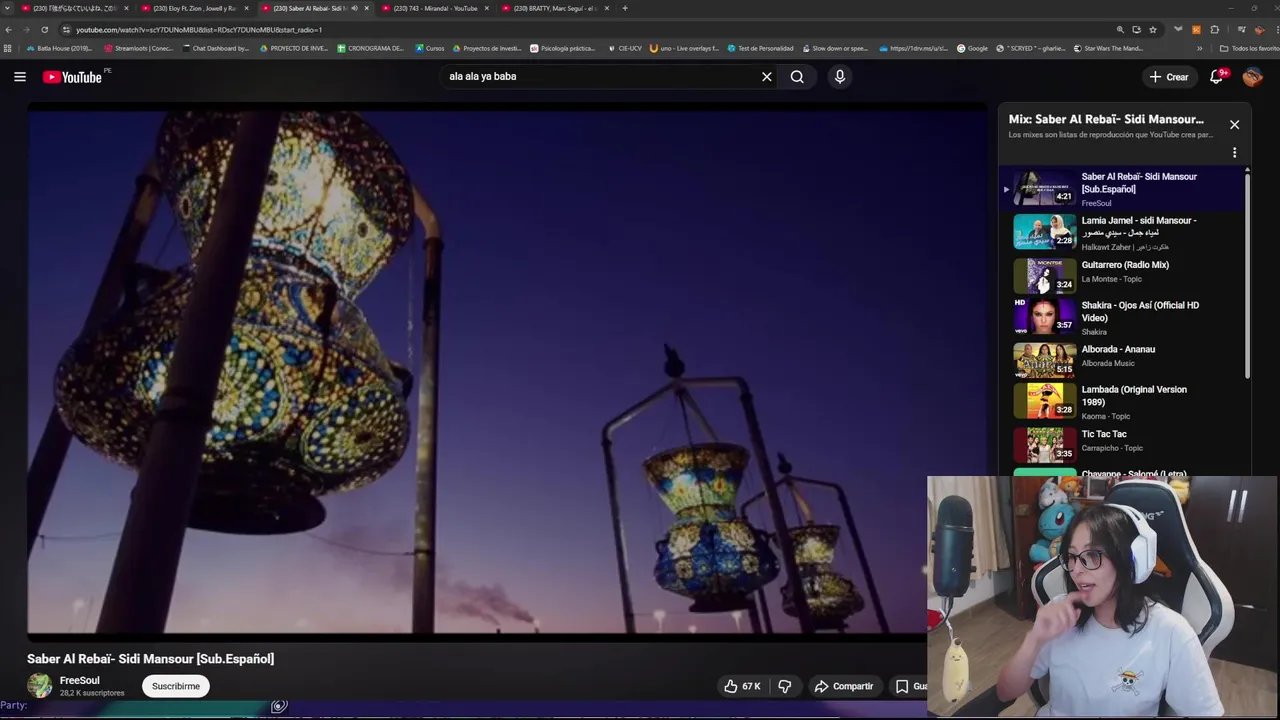Open Psicología práctica bookmark

tap(563, 48)
